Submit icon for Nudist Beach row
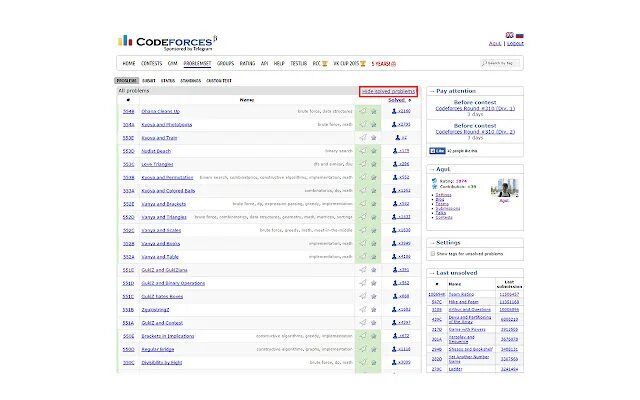The width and height of the screenshot is (640, 400). point(363,151)
